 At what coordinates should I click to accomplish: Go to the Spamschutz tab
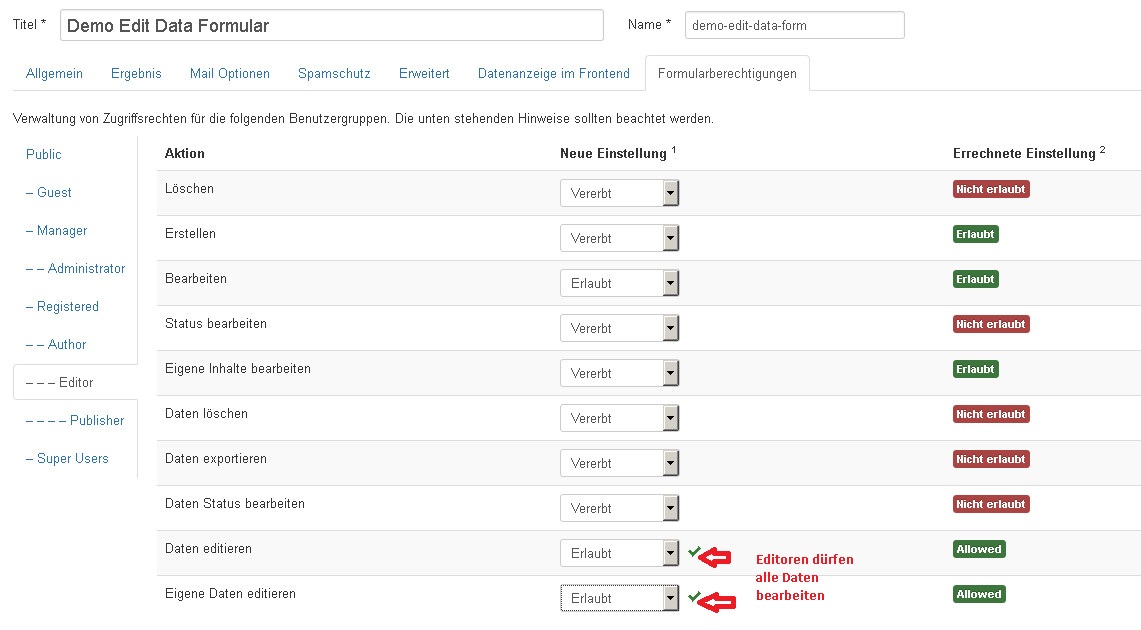point(334,73)
